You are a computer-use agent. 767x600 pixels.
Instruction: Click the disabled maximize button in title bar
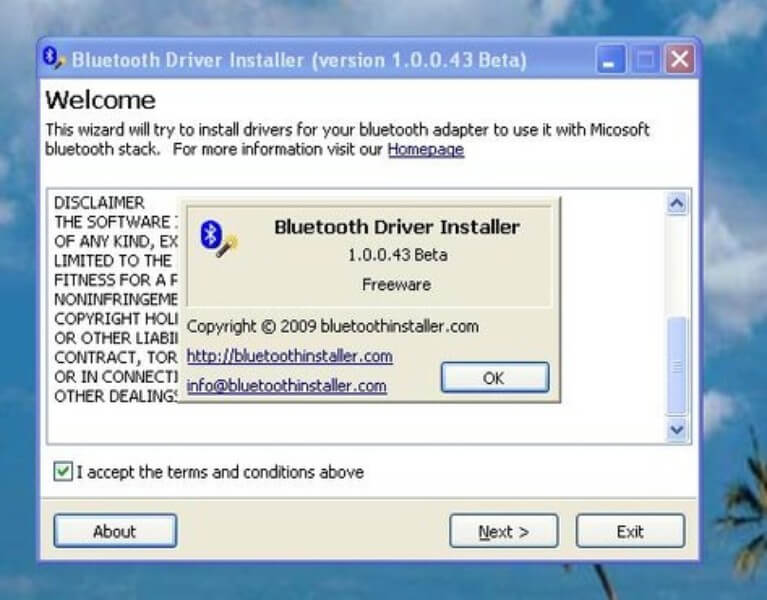click(646, 60)
